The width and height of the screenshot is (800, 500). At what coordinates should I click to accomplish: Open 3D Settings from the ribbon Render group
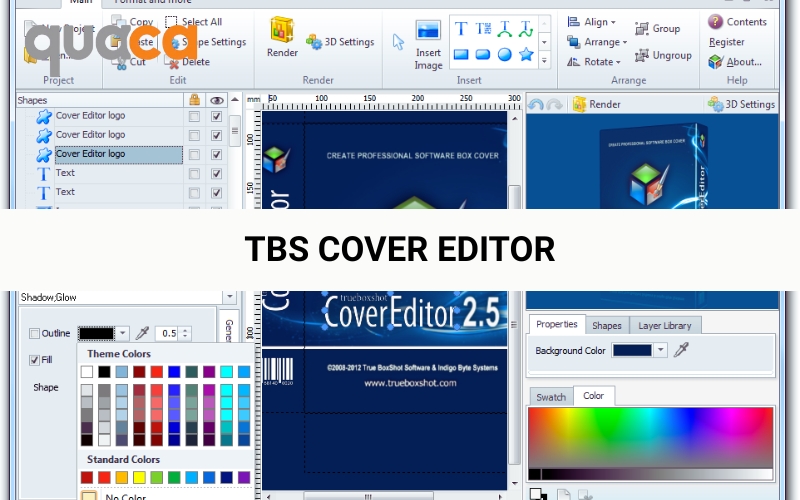pos(340,42)
